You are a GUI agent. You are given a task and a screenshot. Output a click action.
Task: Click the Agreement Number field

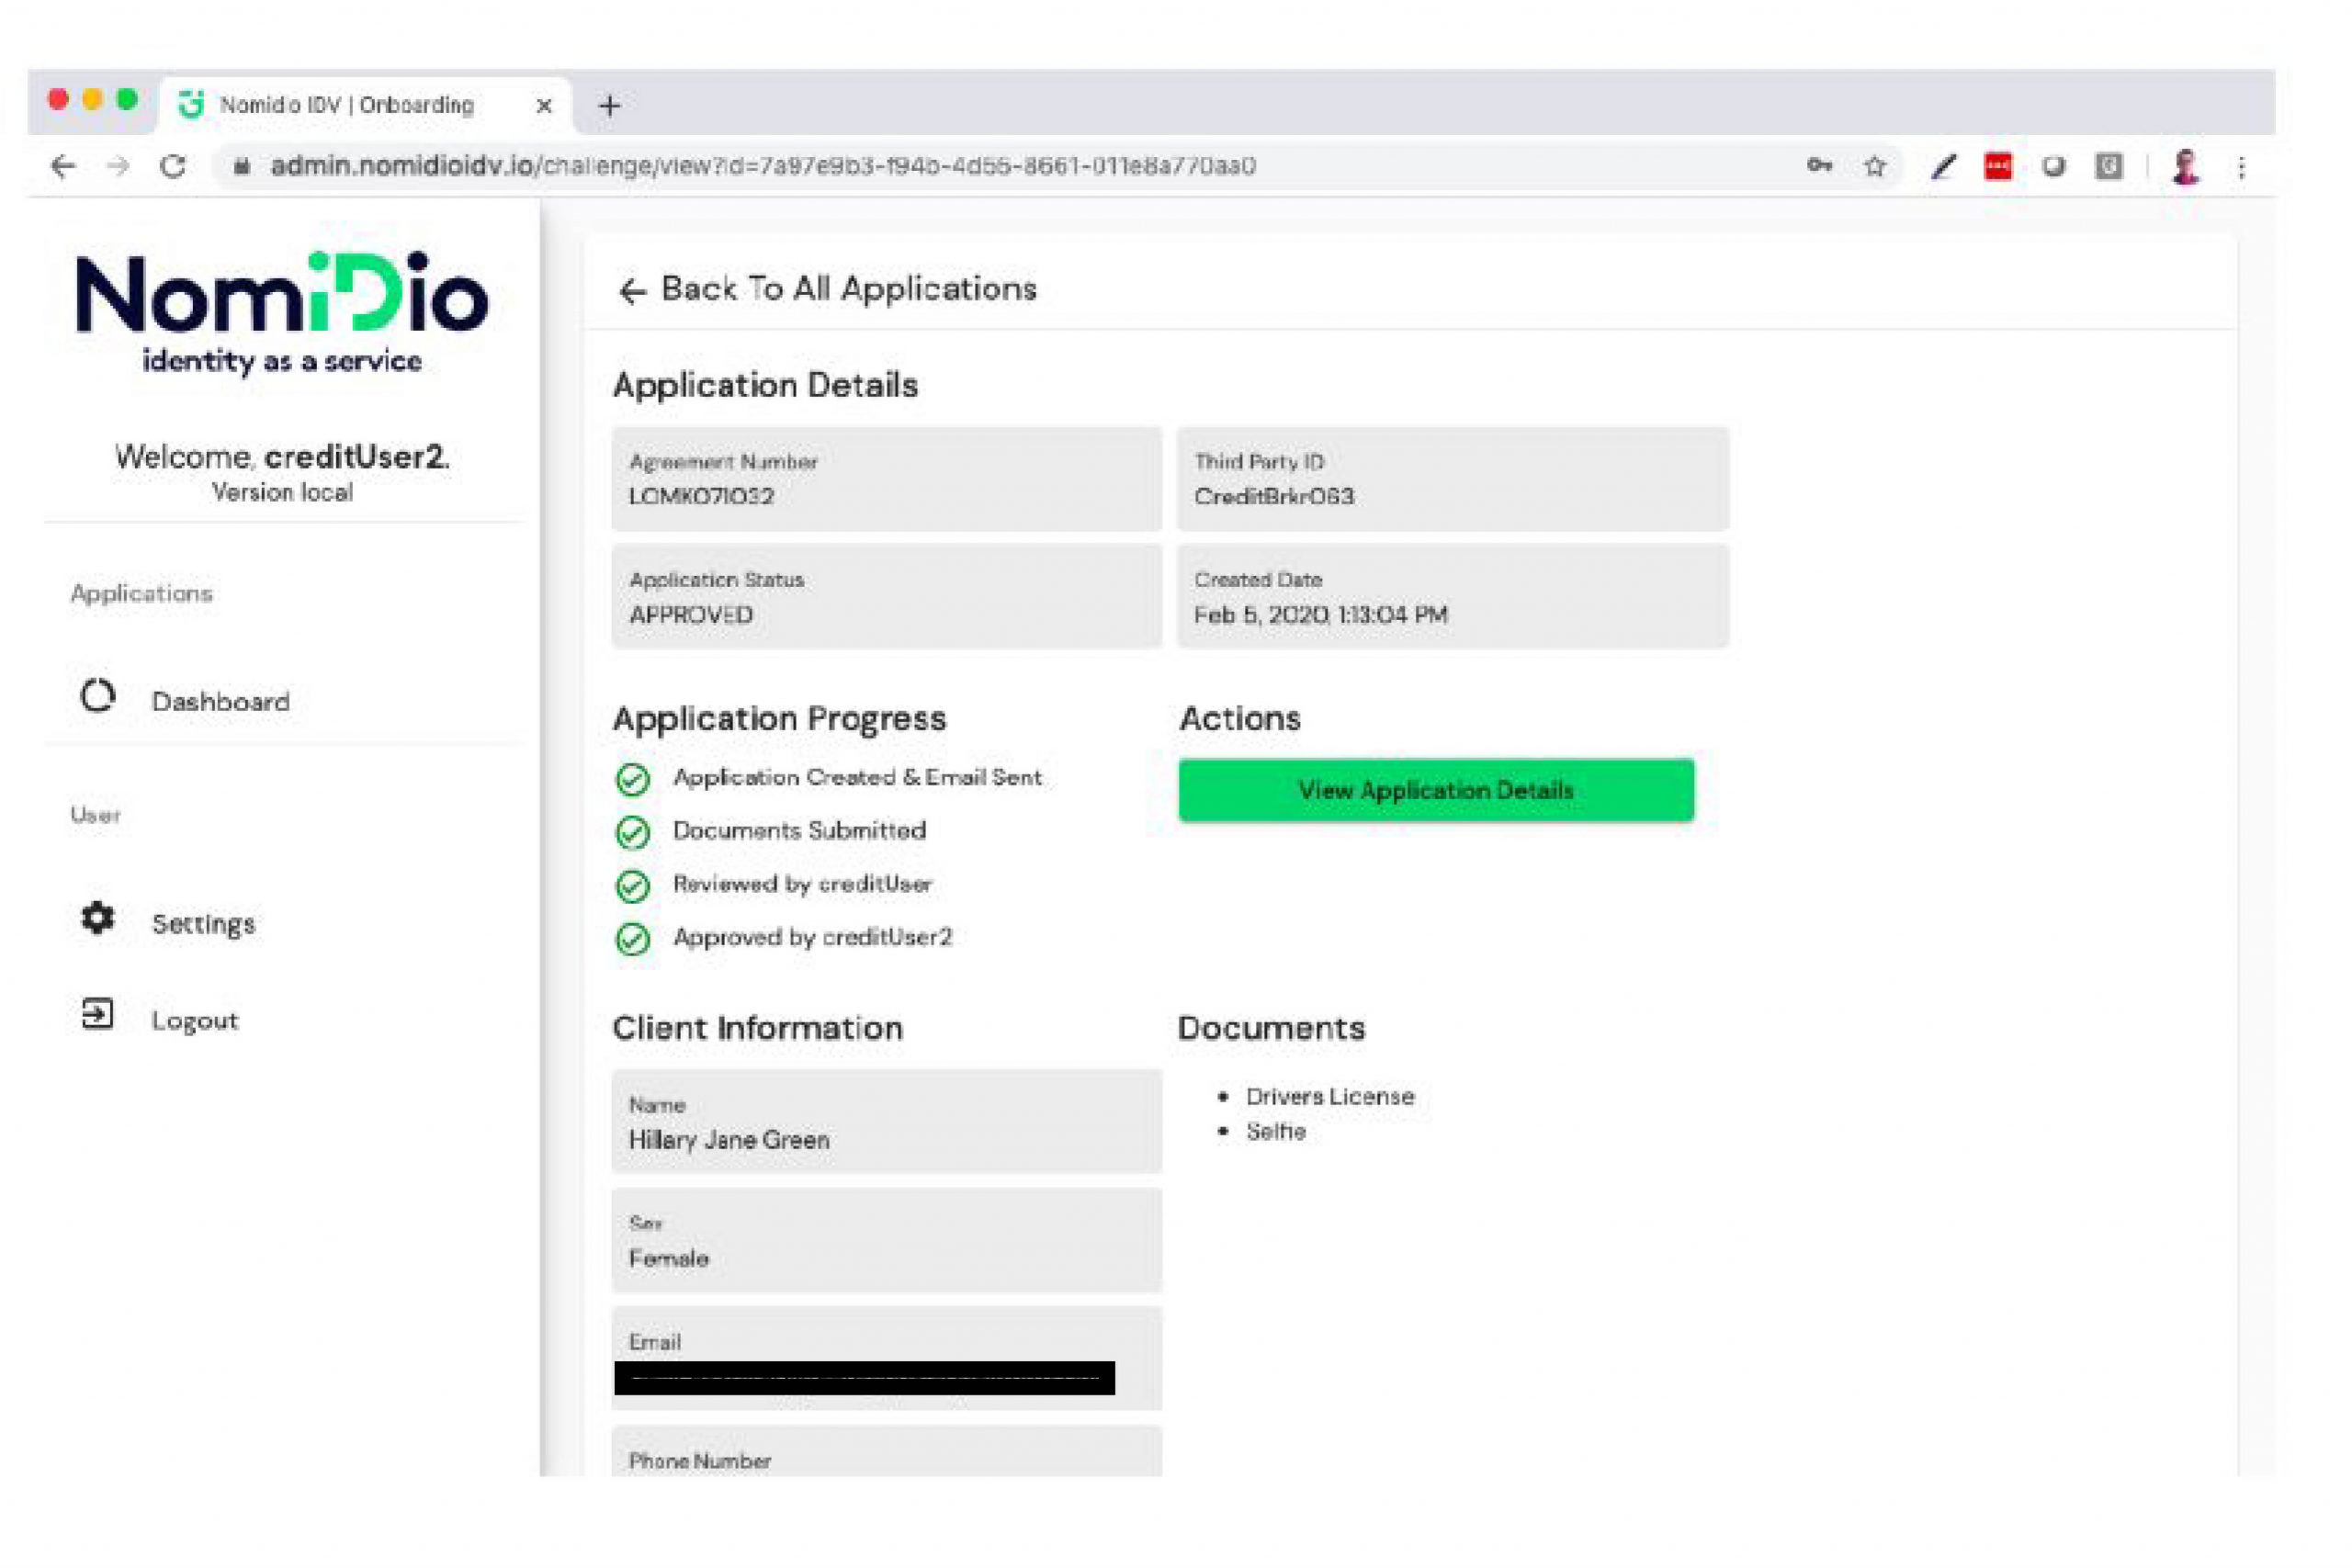(x=886, y=479)
